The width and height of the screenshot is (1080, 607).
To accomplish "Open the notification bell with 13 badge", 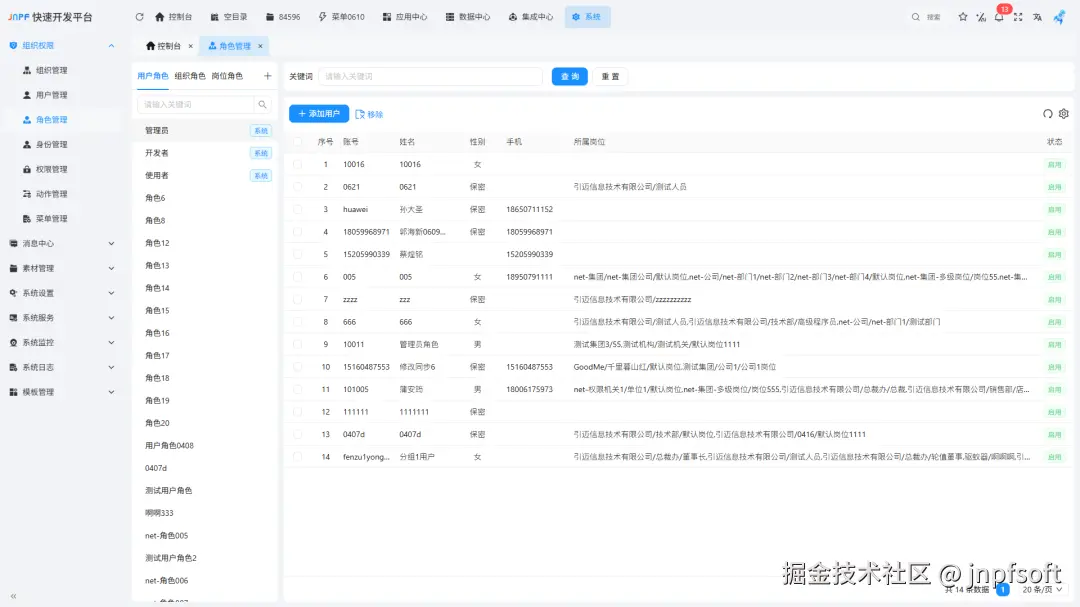I will point(999,17).
